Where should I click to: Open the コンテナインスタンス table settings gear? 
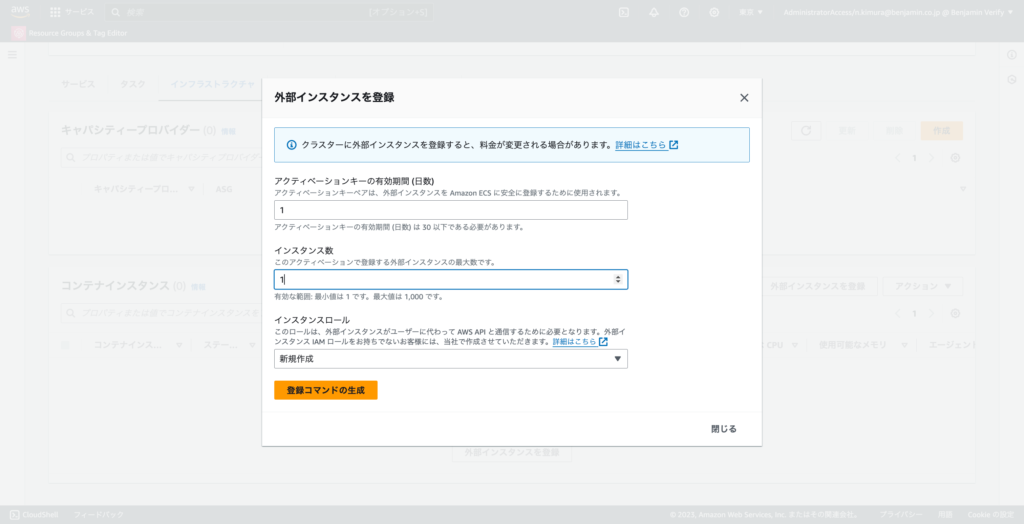coord(955,314)
